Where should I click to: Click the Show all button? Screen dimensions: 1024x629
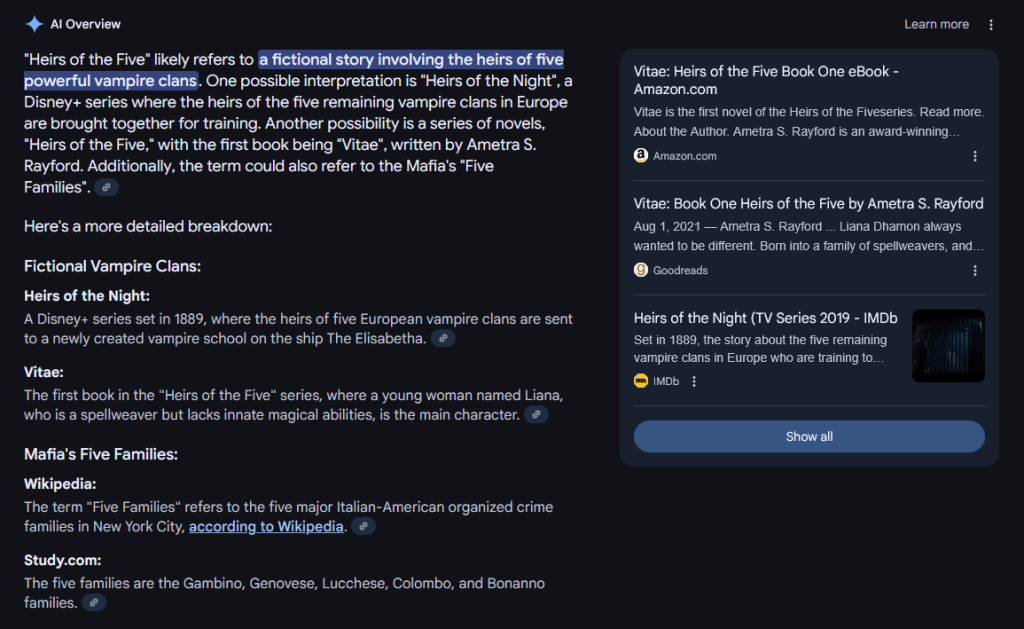[x=809, y=436]
